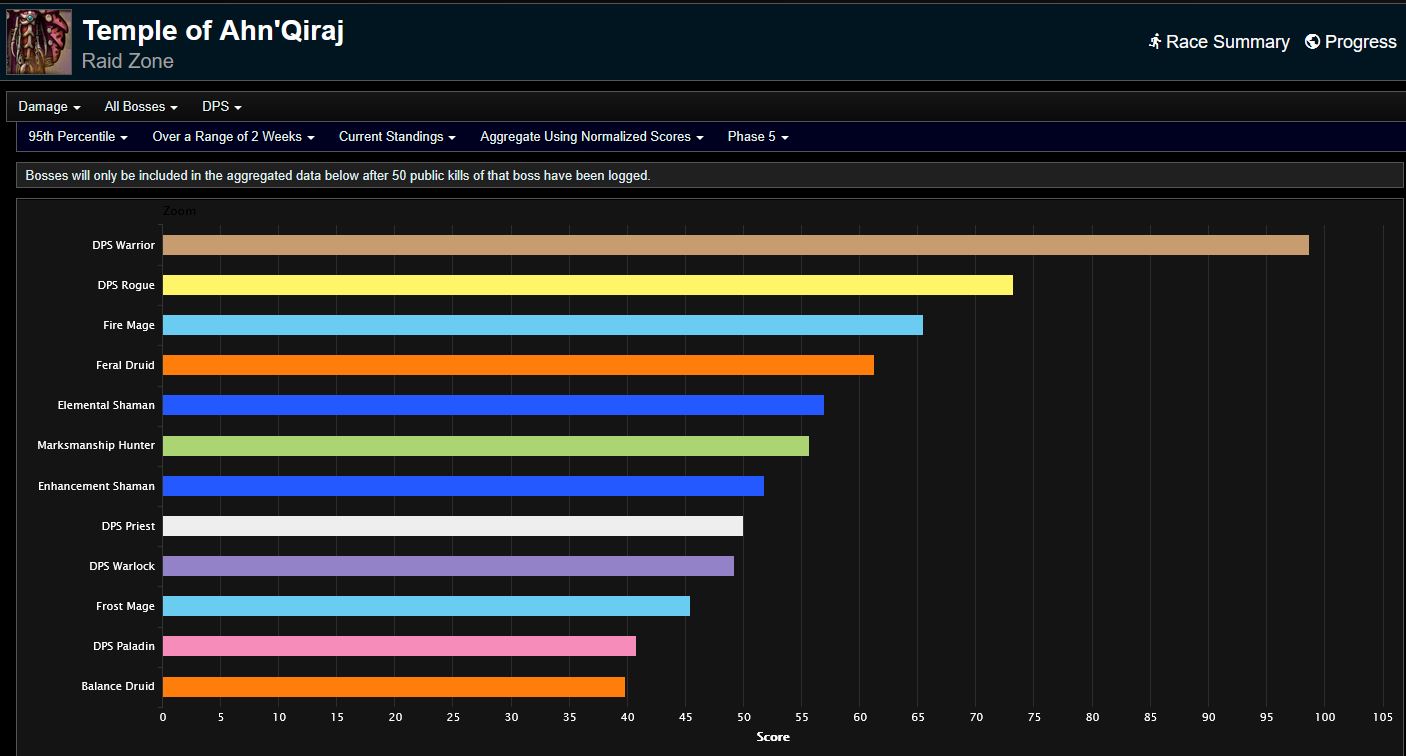
Task: Expand the Current Standings dropdown
Action: (397, 136)
